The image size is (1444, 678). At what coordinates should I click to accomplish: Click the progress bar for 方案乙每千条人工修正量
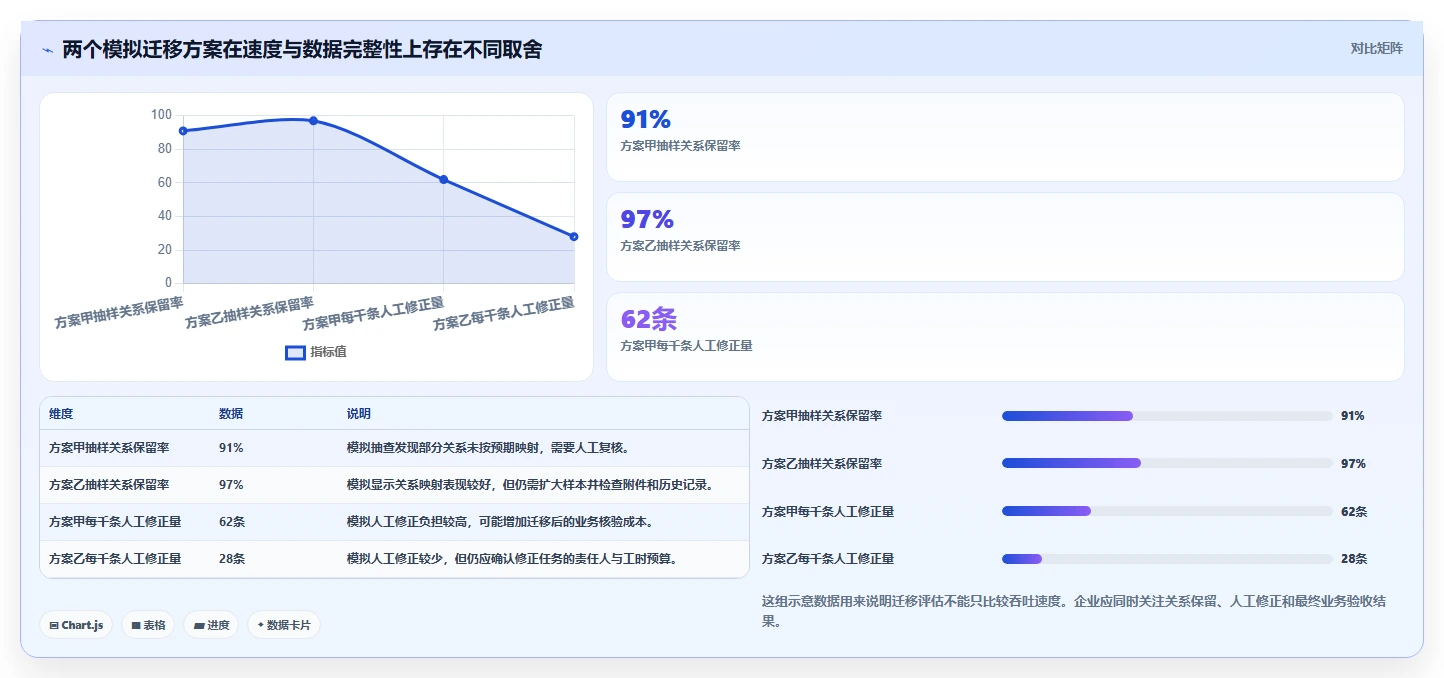tap(1167, 559)
